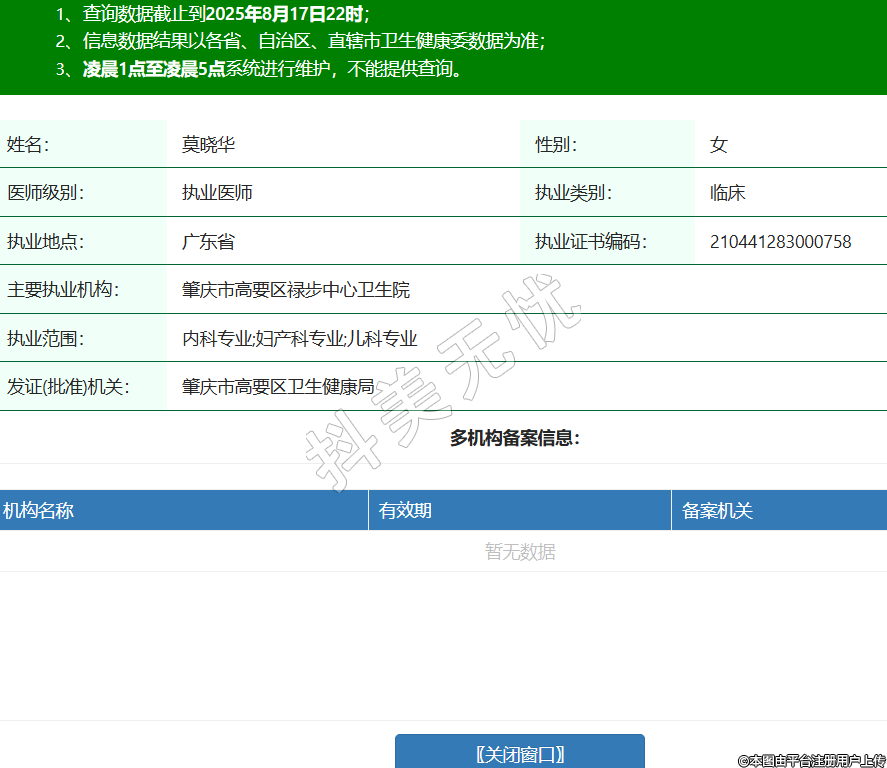This screenshot has width=887, height=768.
Task: Click the 性别 field label
Action: [x=556, y=145]
